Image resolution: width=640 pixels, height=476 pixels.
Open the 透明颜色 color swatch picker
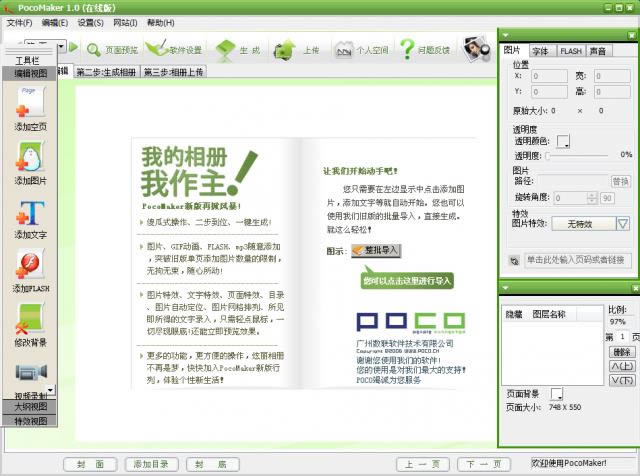click(563, 141)
